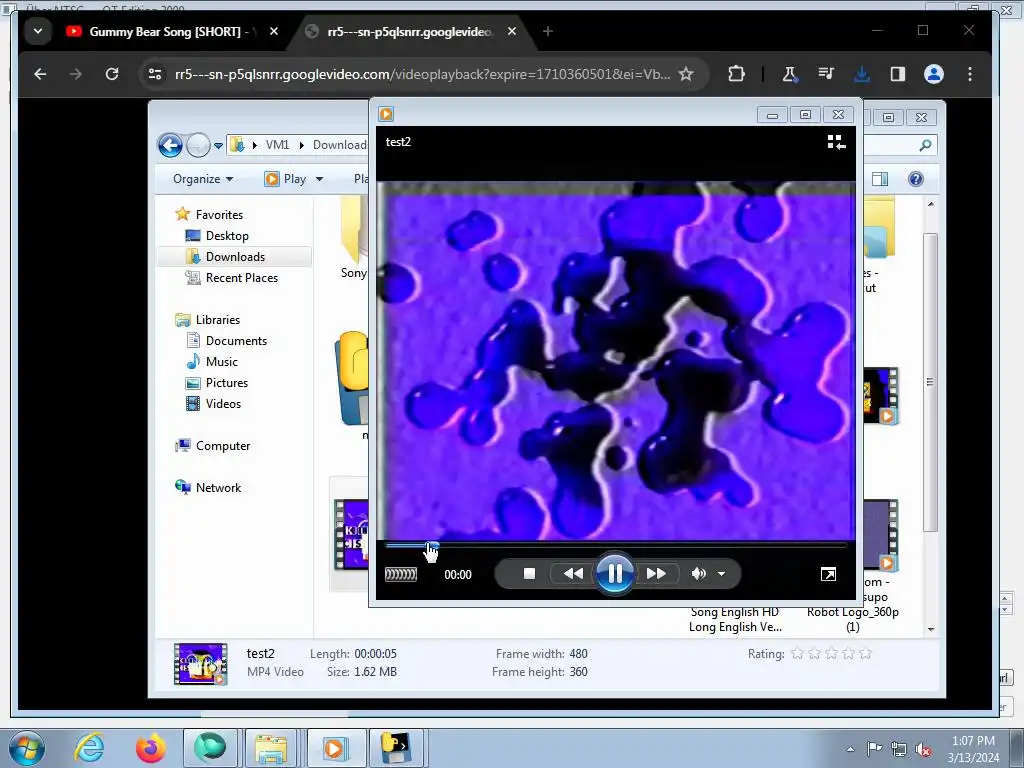Toggle the Explorer preview pane

(880, 179)
